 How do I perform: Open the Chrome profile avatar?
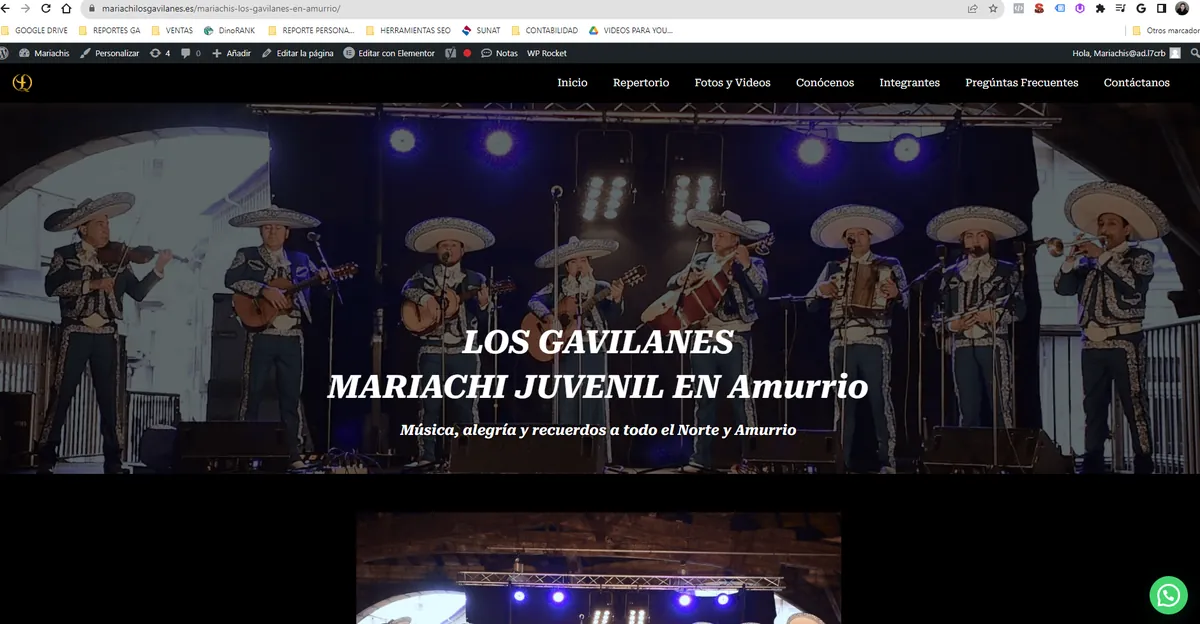(1182, 8)
